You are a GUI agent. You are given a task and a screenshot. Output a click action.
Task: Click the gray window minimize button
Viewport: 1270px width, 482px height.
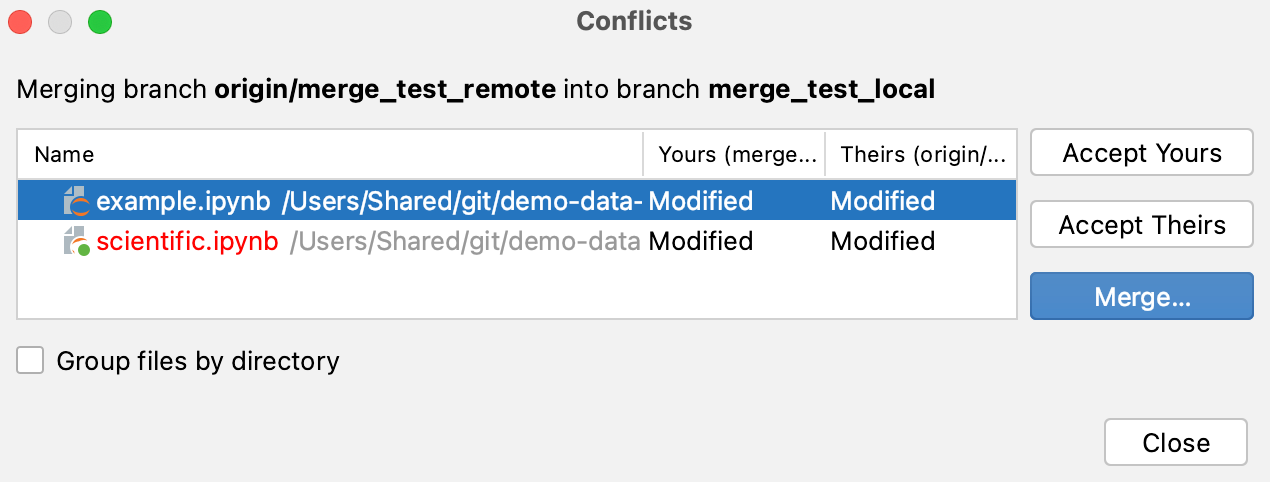(x=60, y=21)
